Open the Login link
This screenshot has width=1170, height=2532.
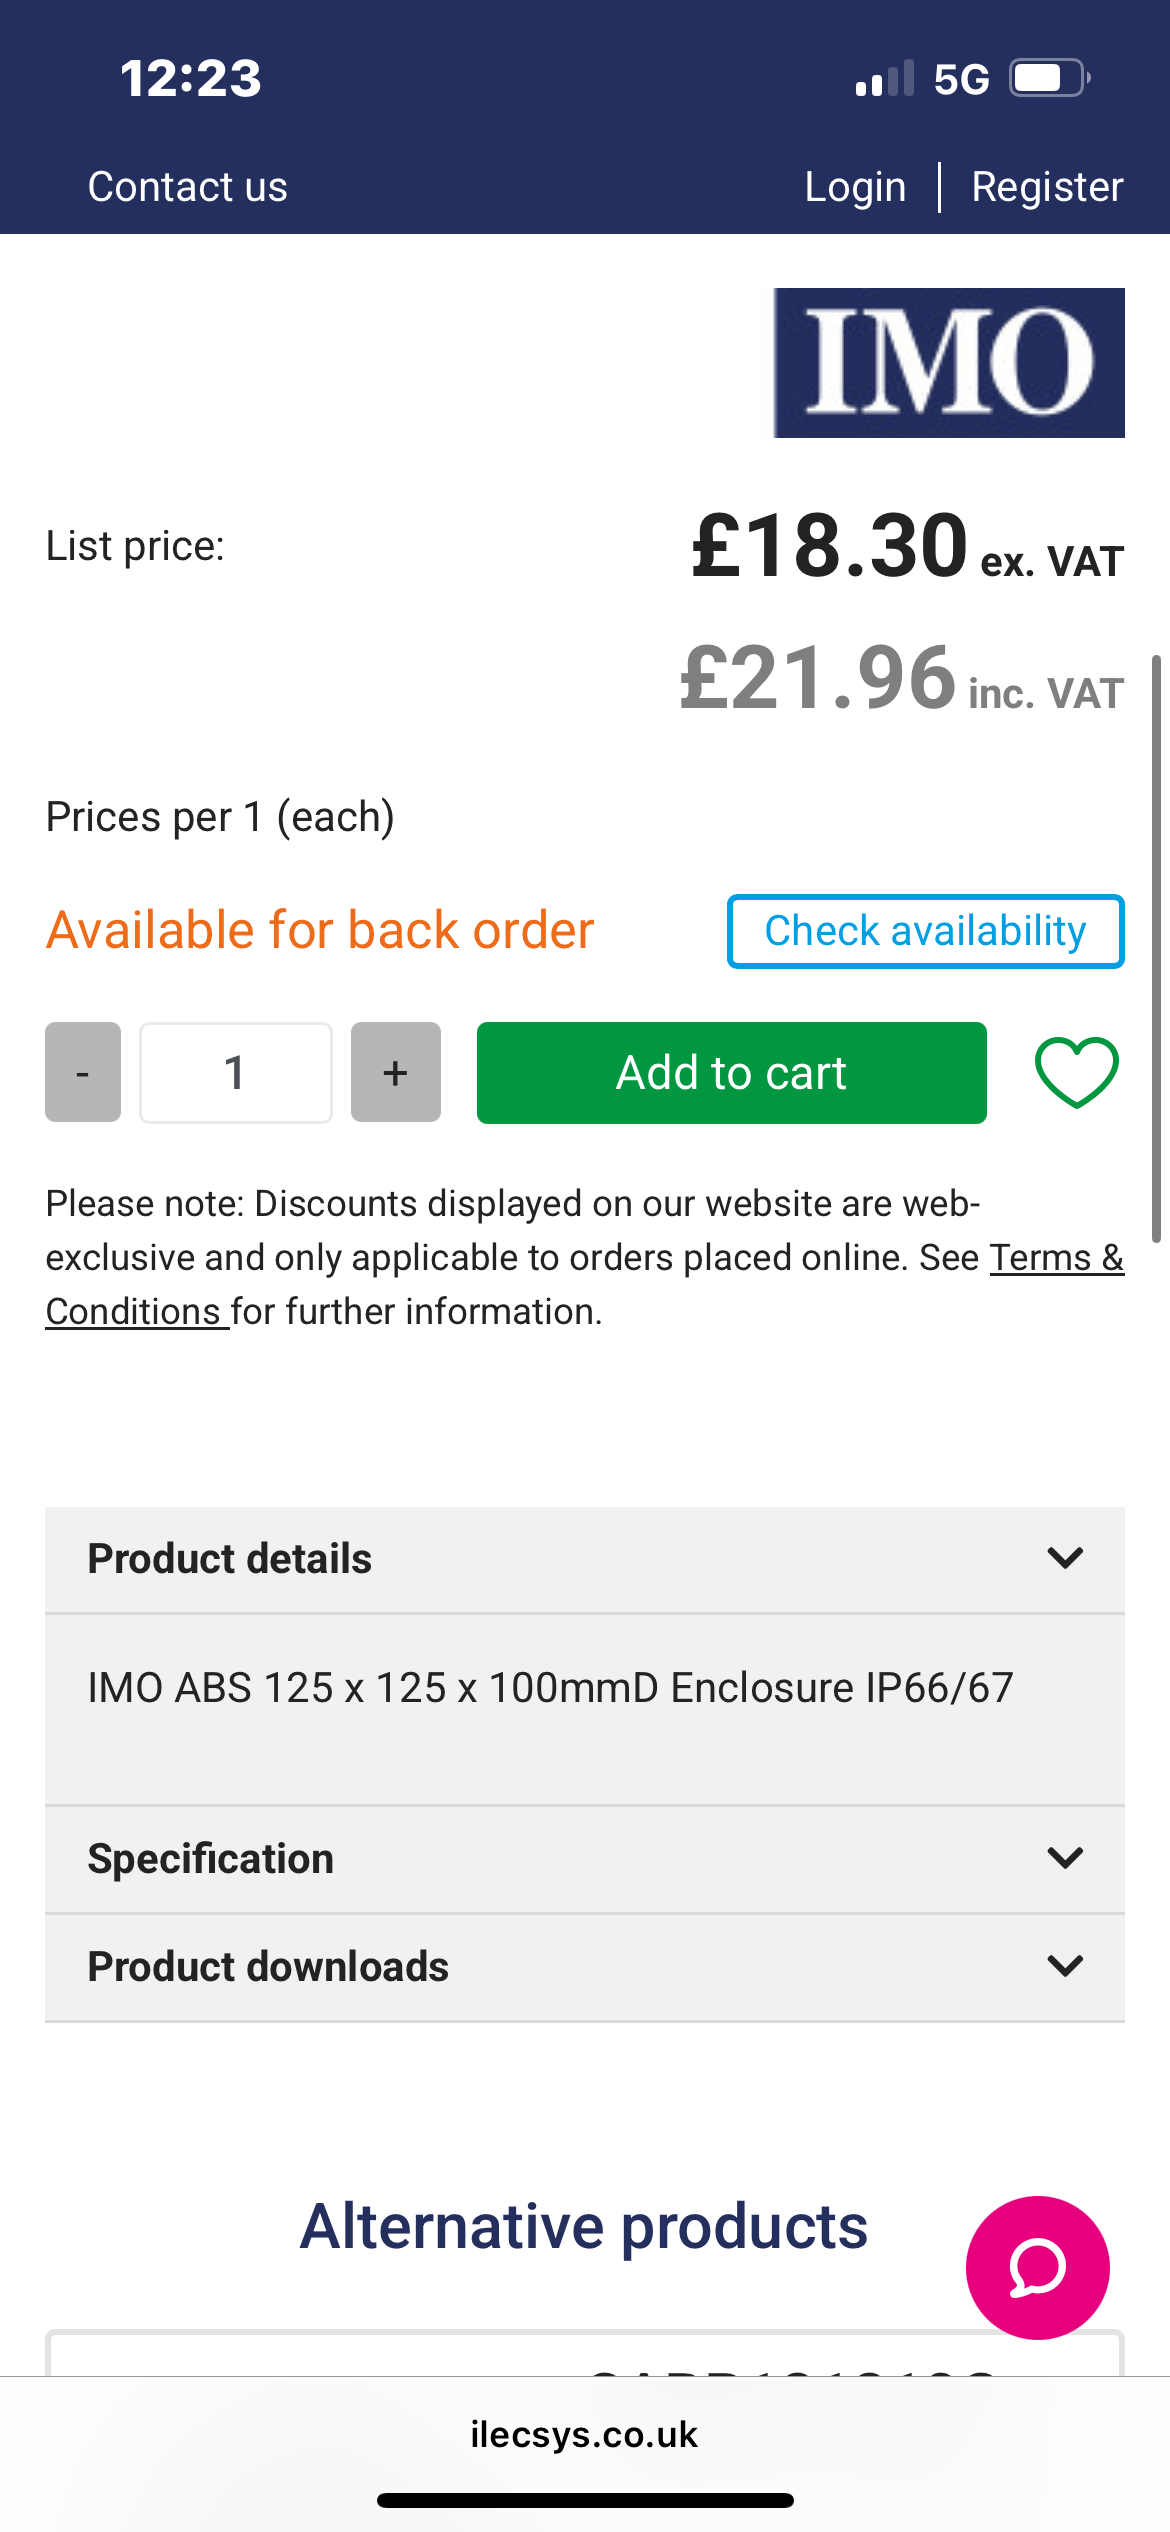tap(855, 187)
